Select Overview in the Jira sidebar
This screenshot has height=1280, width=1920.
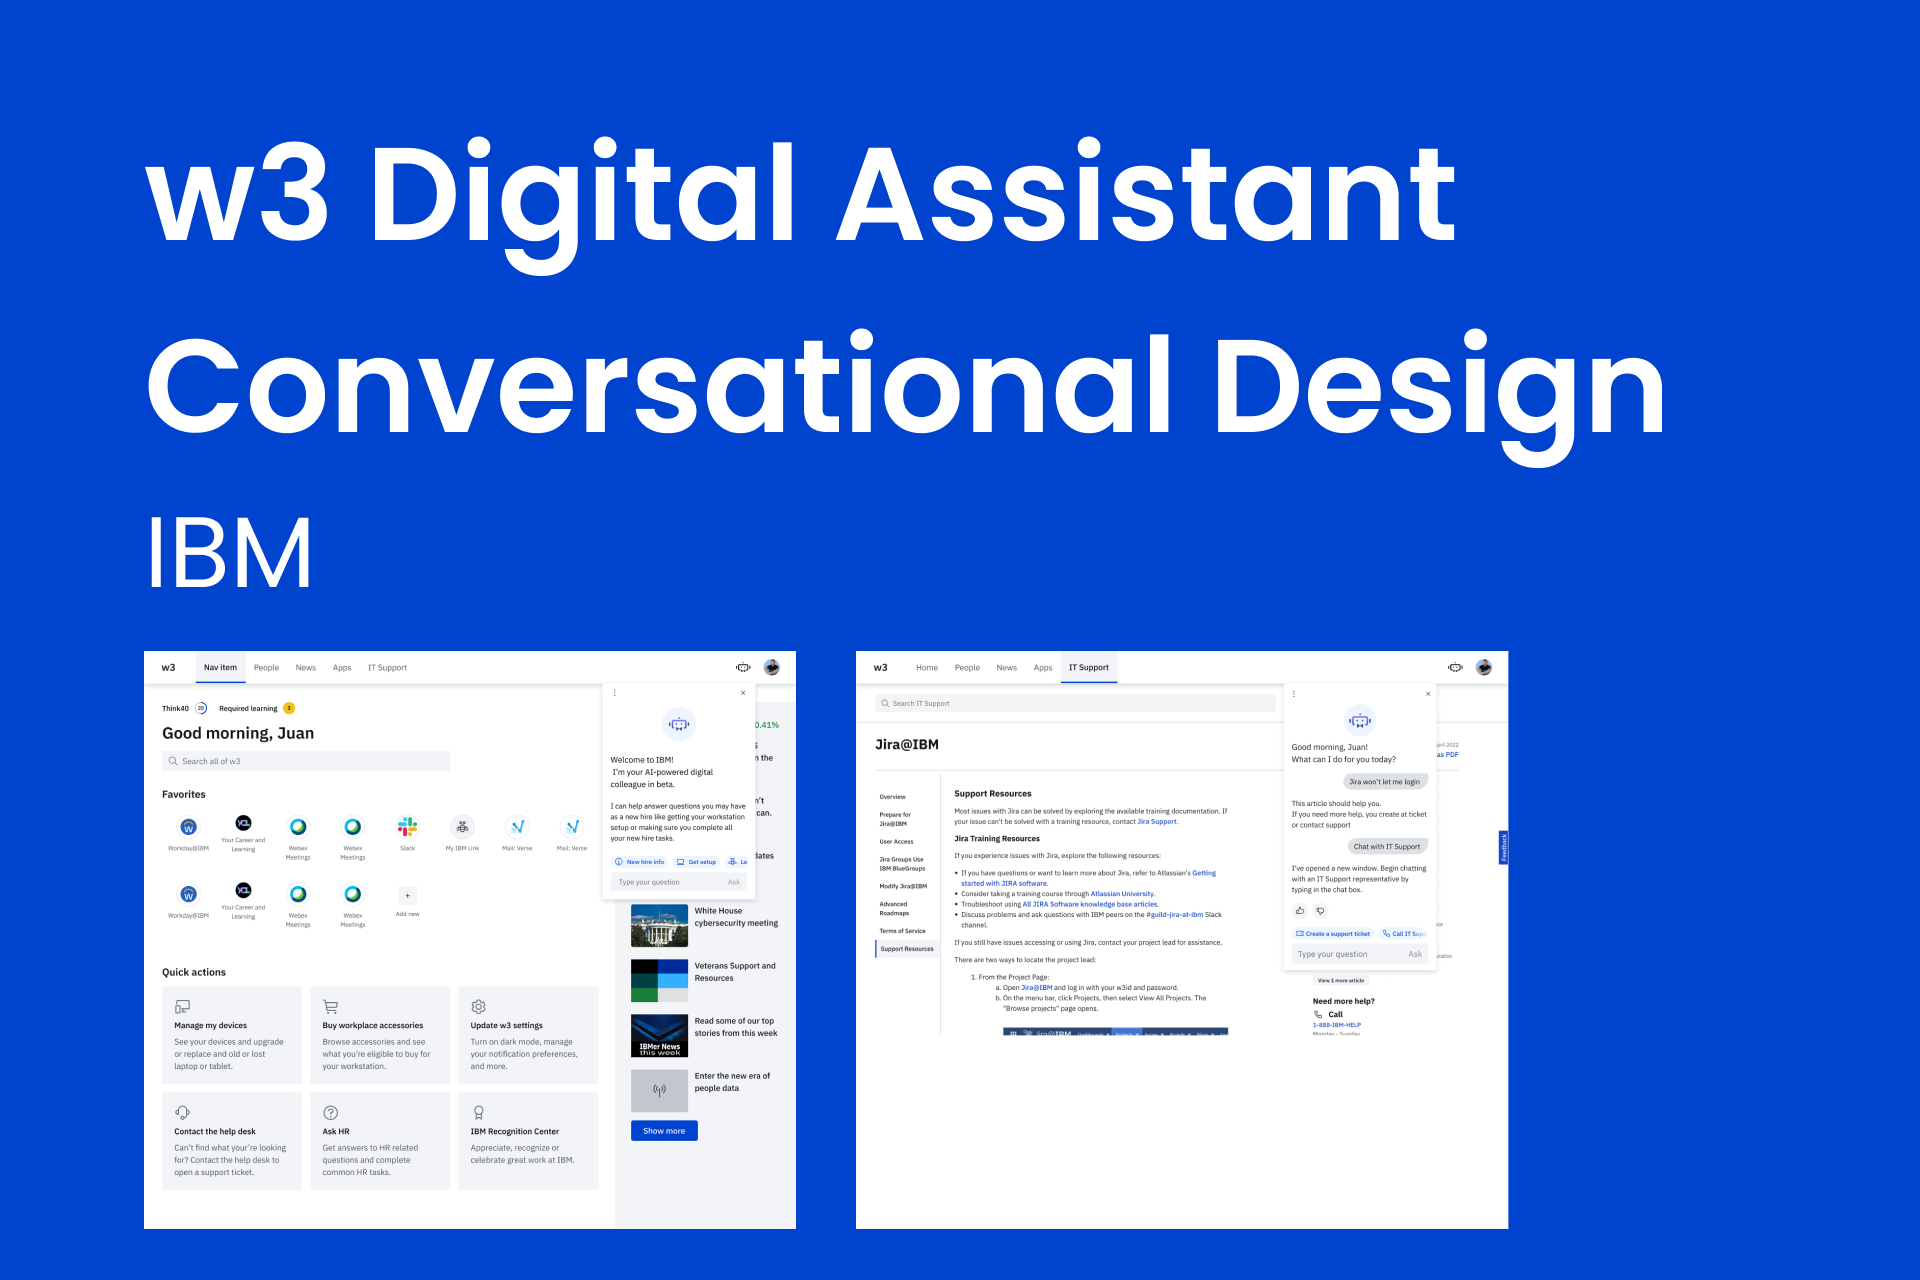click(892, 797)
